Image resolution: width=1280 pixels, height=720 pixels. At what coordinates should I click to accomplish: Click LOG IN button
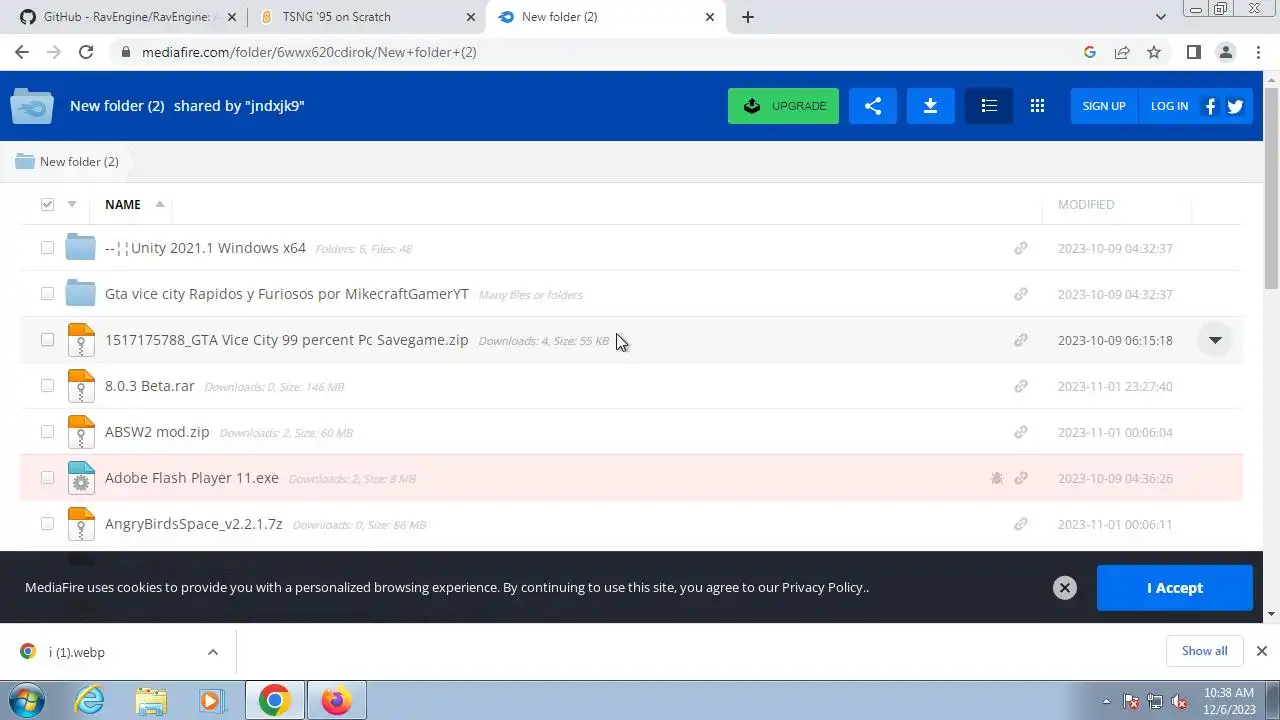[x=1169, y=106]
